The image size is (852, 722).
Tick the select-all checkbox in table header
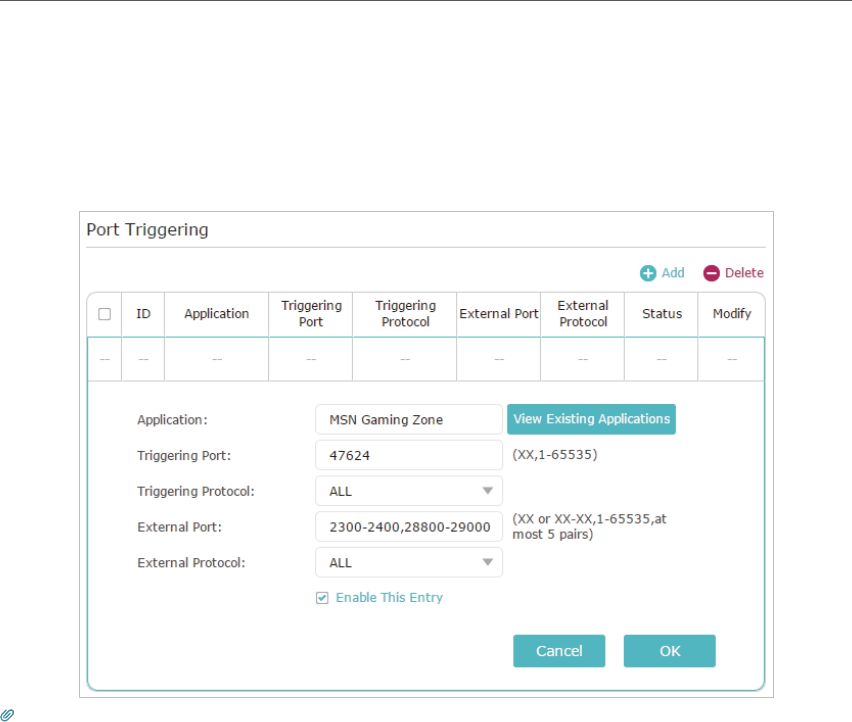[104, 314]
